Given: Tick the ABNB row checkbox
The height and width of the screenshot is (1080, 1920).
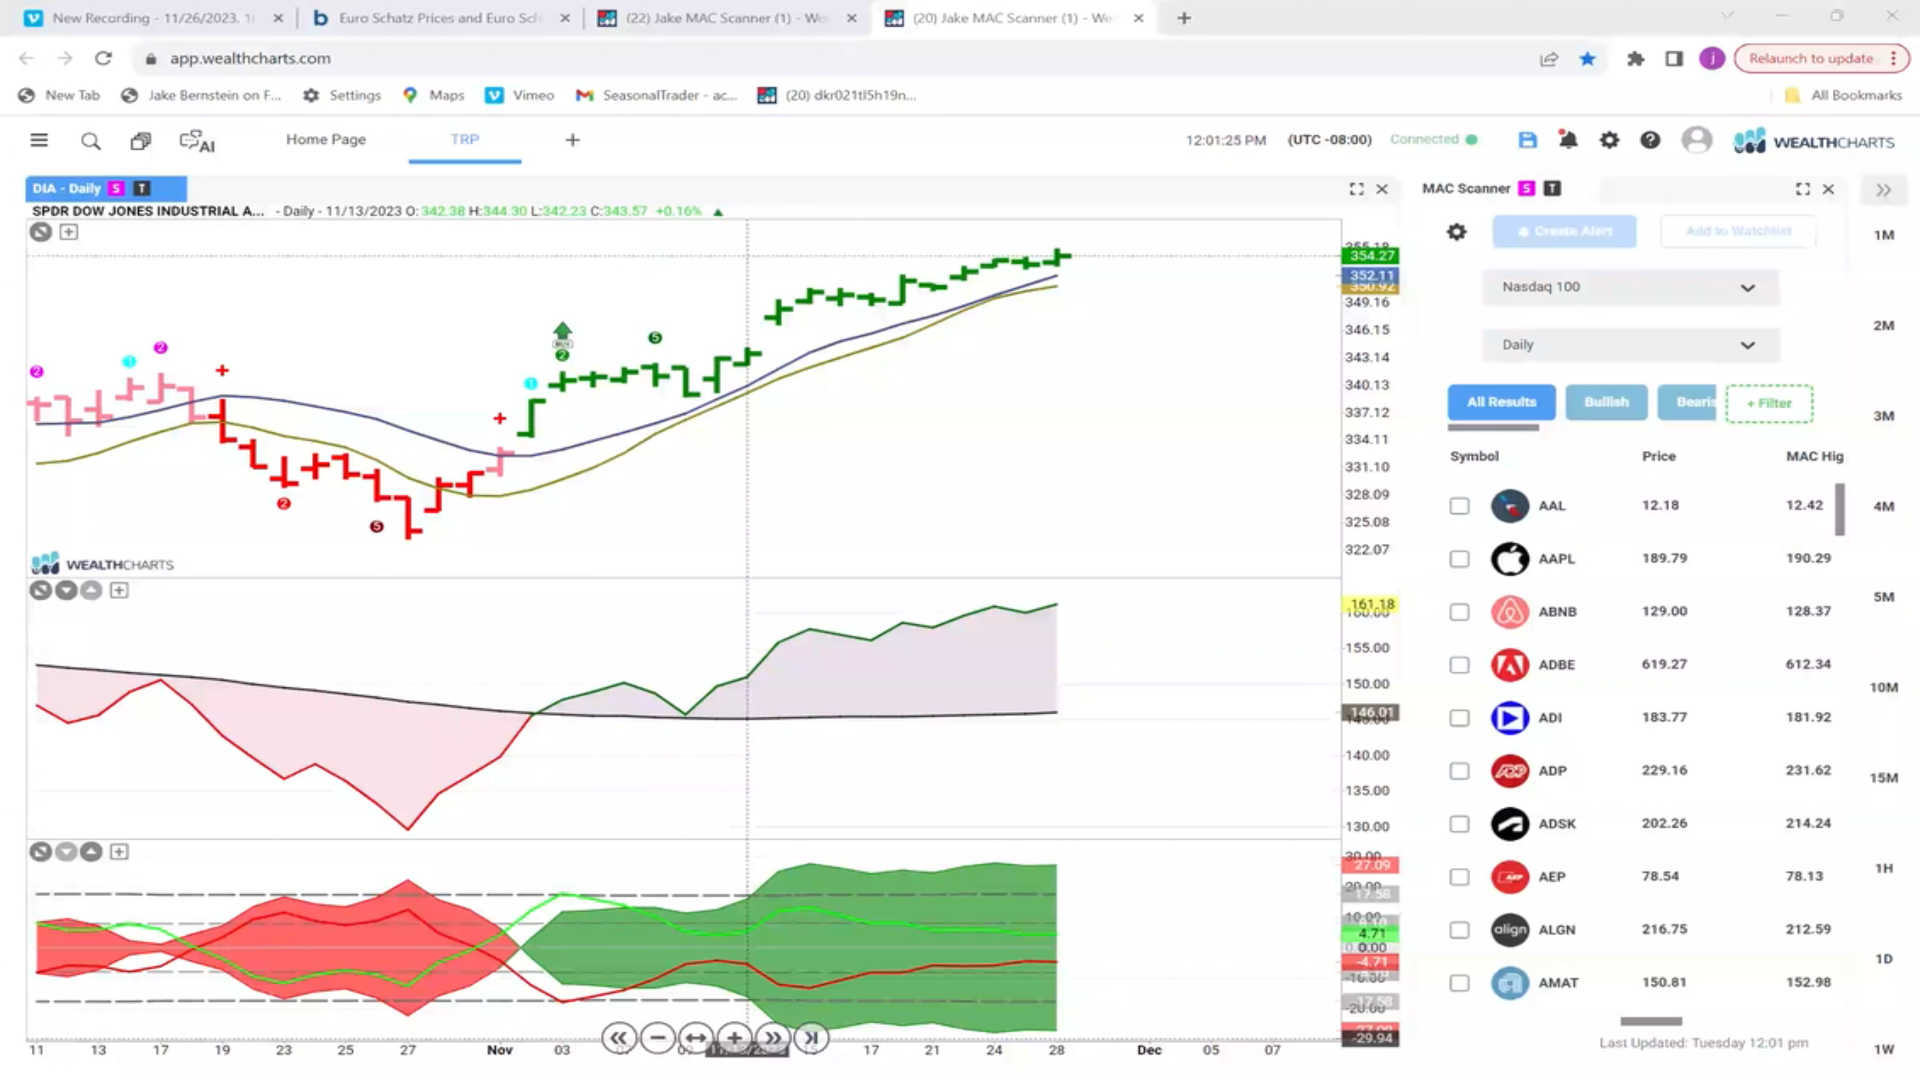Looking at the screenshot, I should tap(1460, 612).
